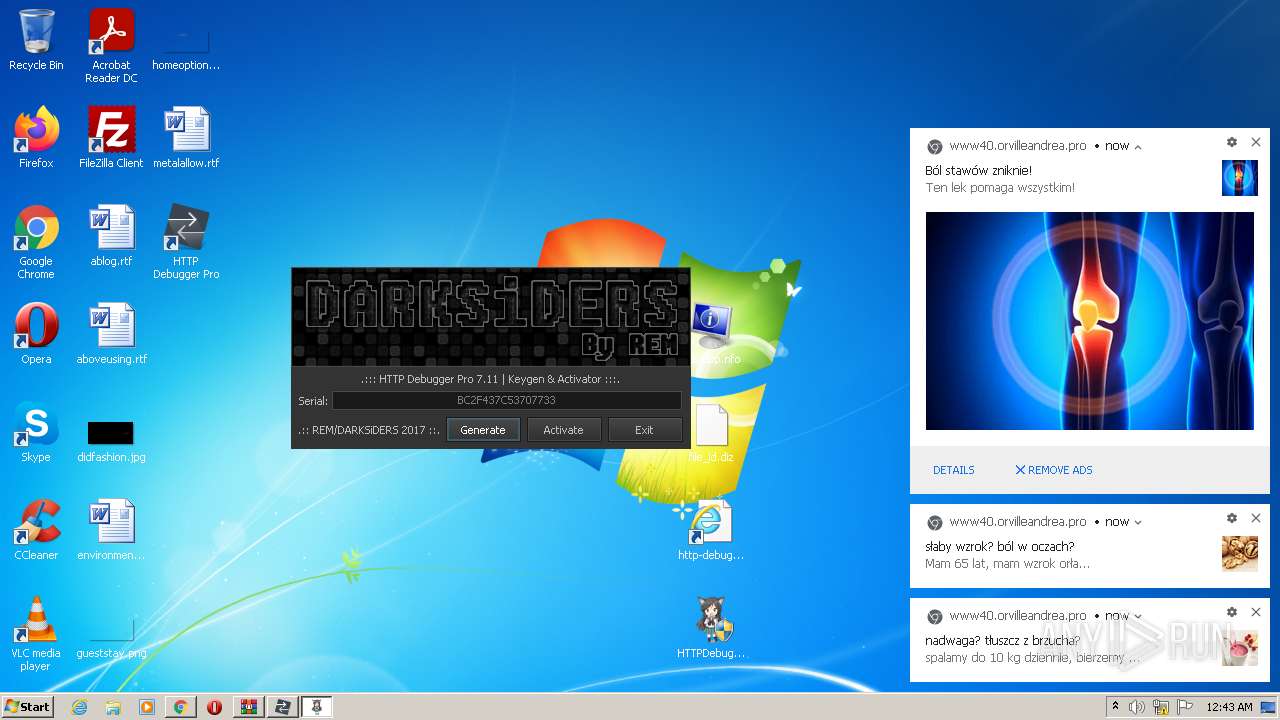Select ablog.rtf document icon
Viewport: 1280px width, 720px height.
pos(111,235)
